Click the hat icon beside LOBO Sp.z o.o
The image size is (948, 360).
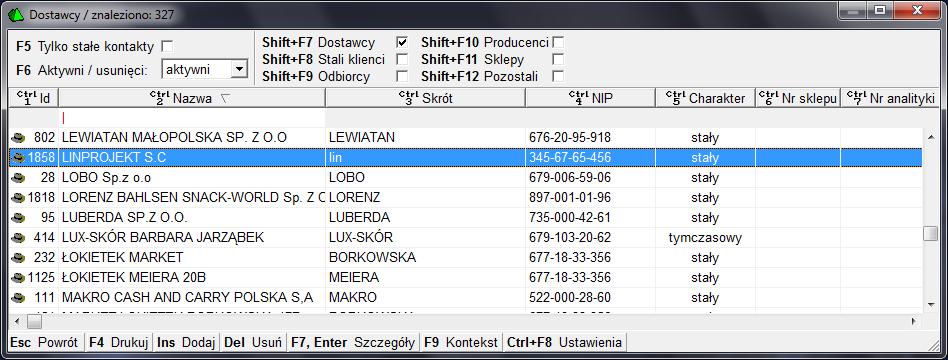coord(18,178)
